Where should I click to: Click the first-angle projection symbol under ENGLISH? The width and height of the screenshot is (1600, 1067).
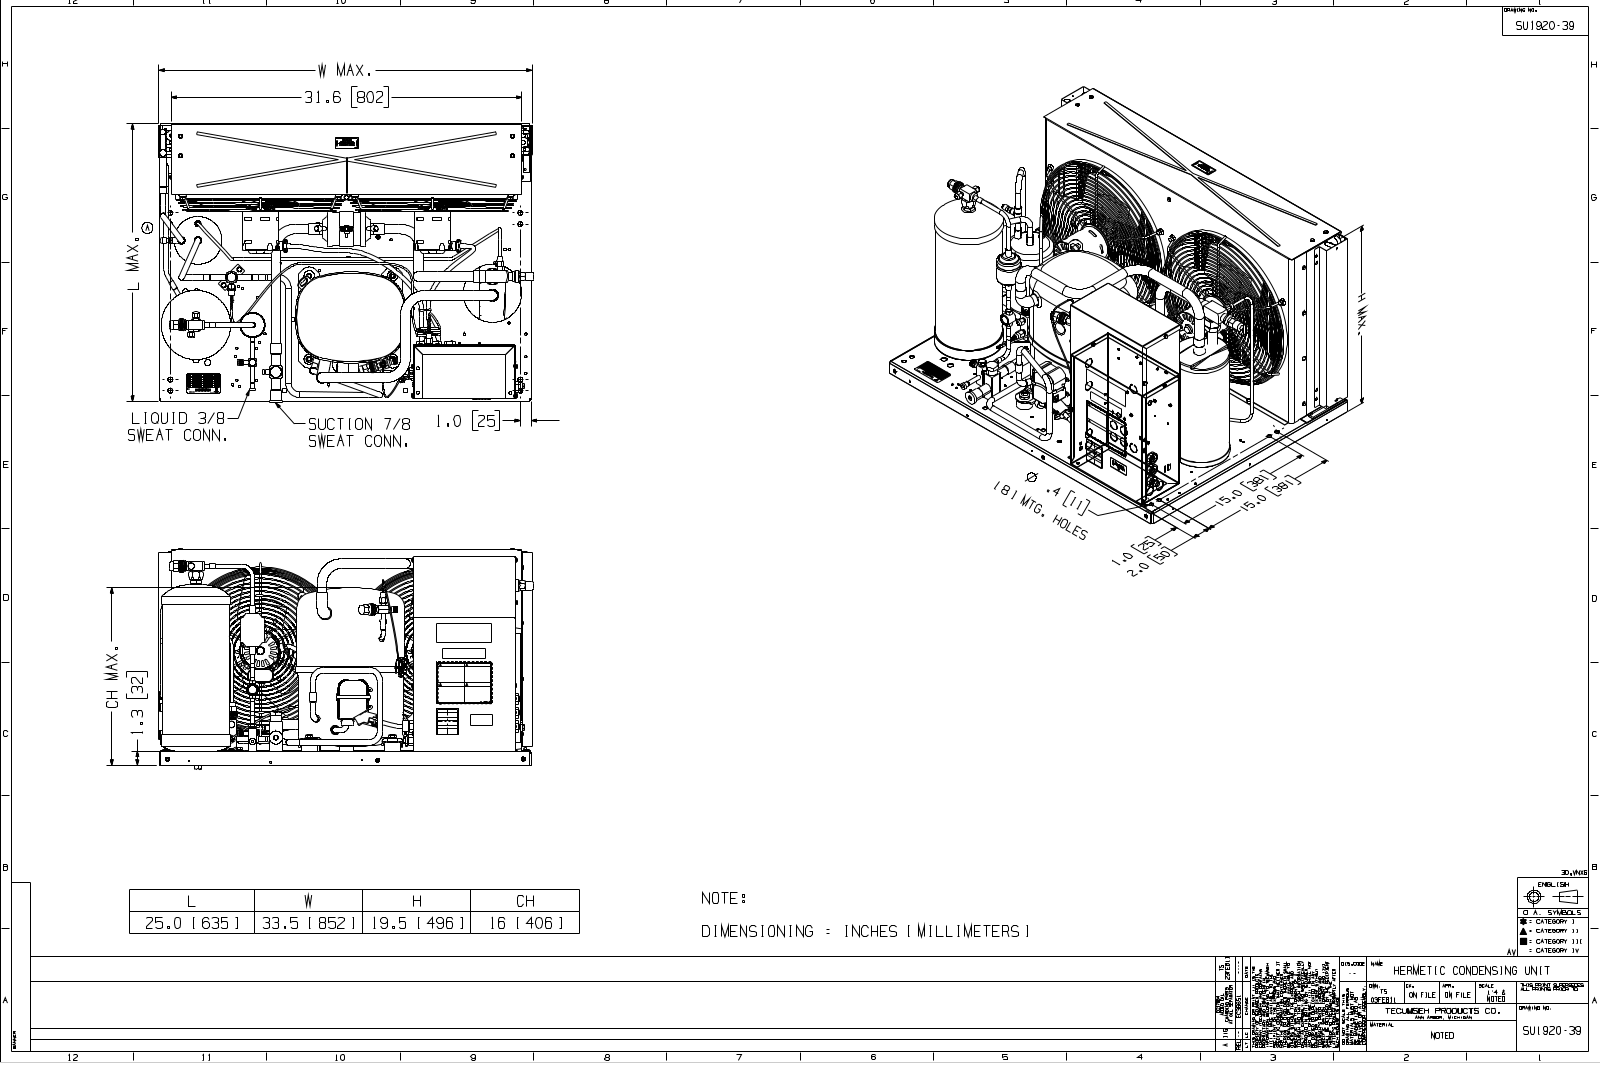coord(1554,897)
